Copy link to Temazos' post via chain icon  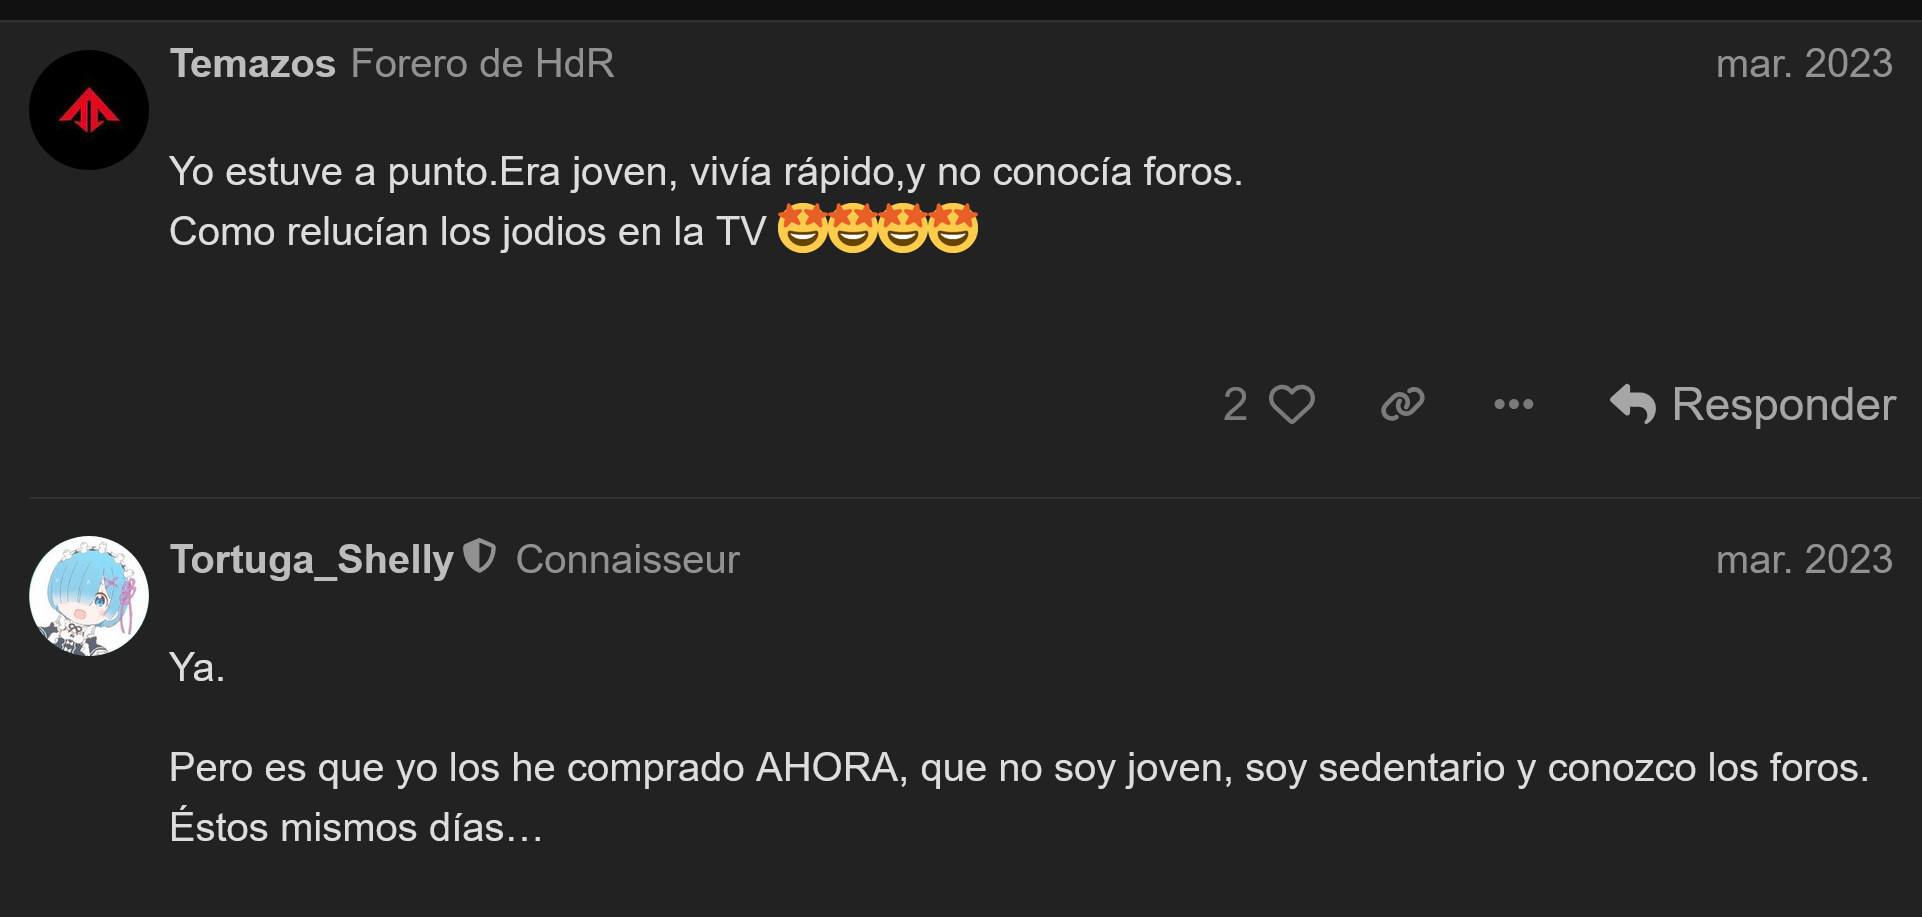(x=1402, y=405)
